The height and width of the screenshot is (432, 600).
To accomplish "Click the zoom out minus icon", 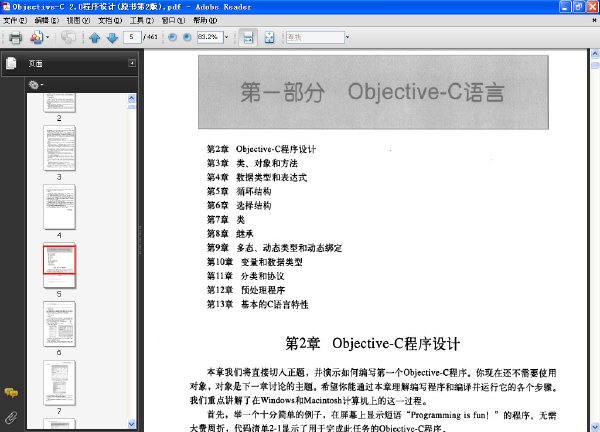I will coord(173,37).
